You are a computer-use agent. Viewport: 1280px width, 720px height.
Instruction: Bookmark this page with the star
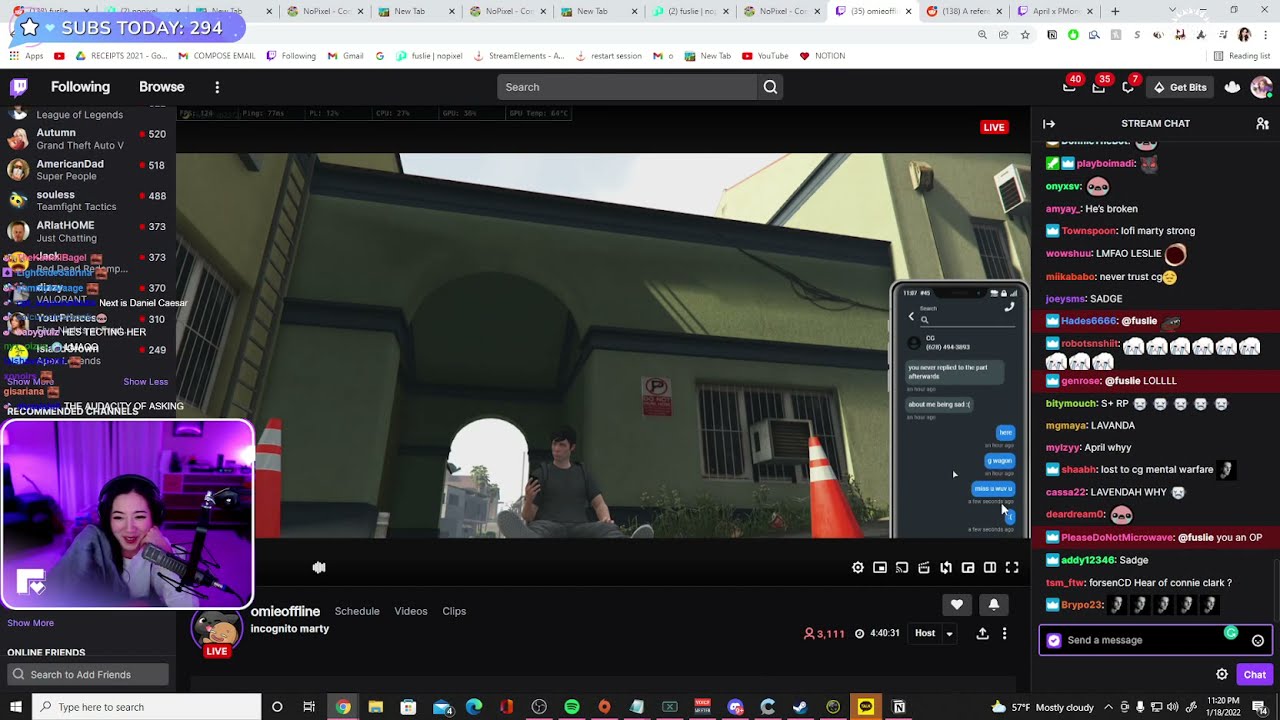click(1025, 34)
